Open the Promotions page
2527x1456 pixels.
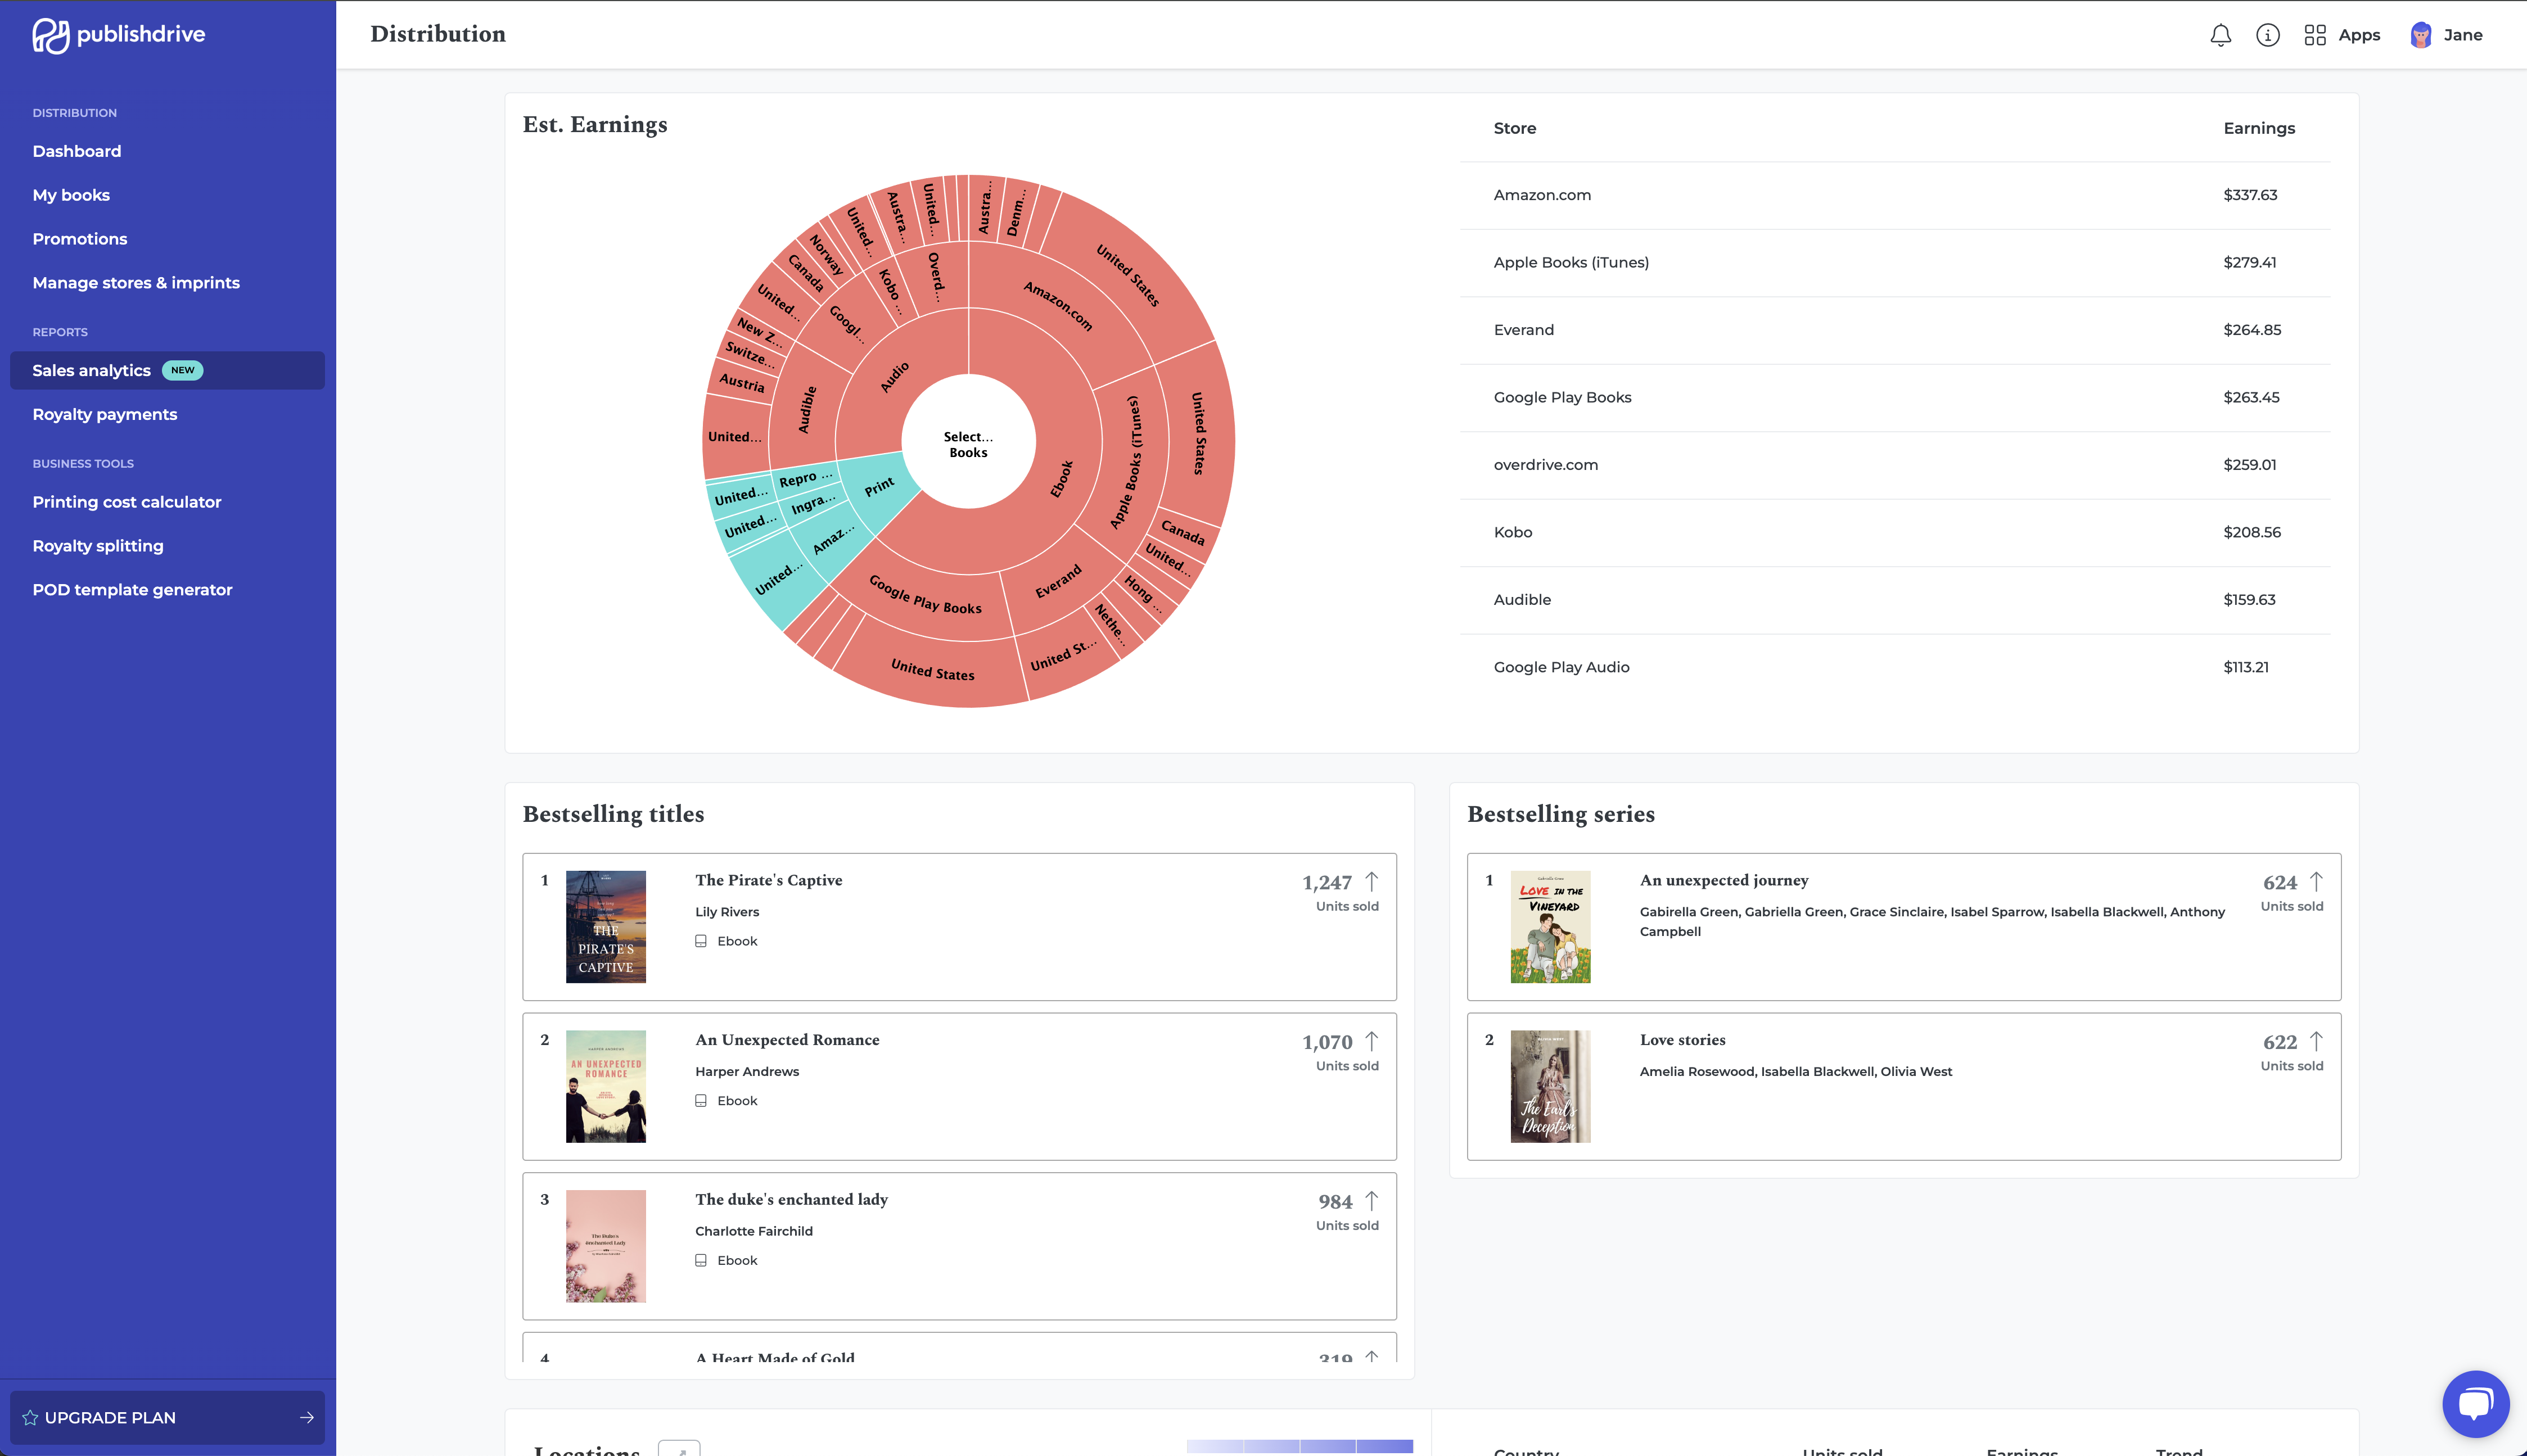[x=80, y=239]
